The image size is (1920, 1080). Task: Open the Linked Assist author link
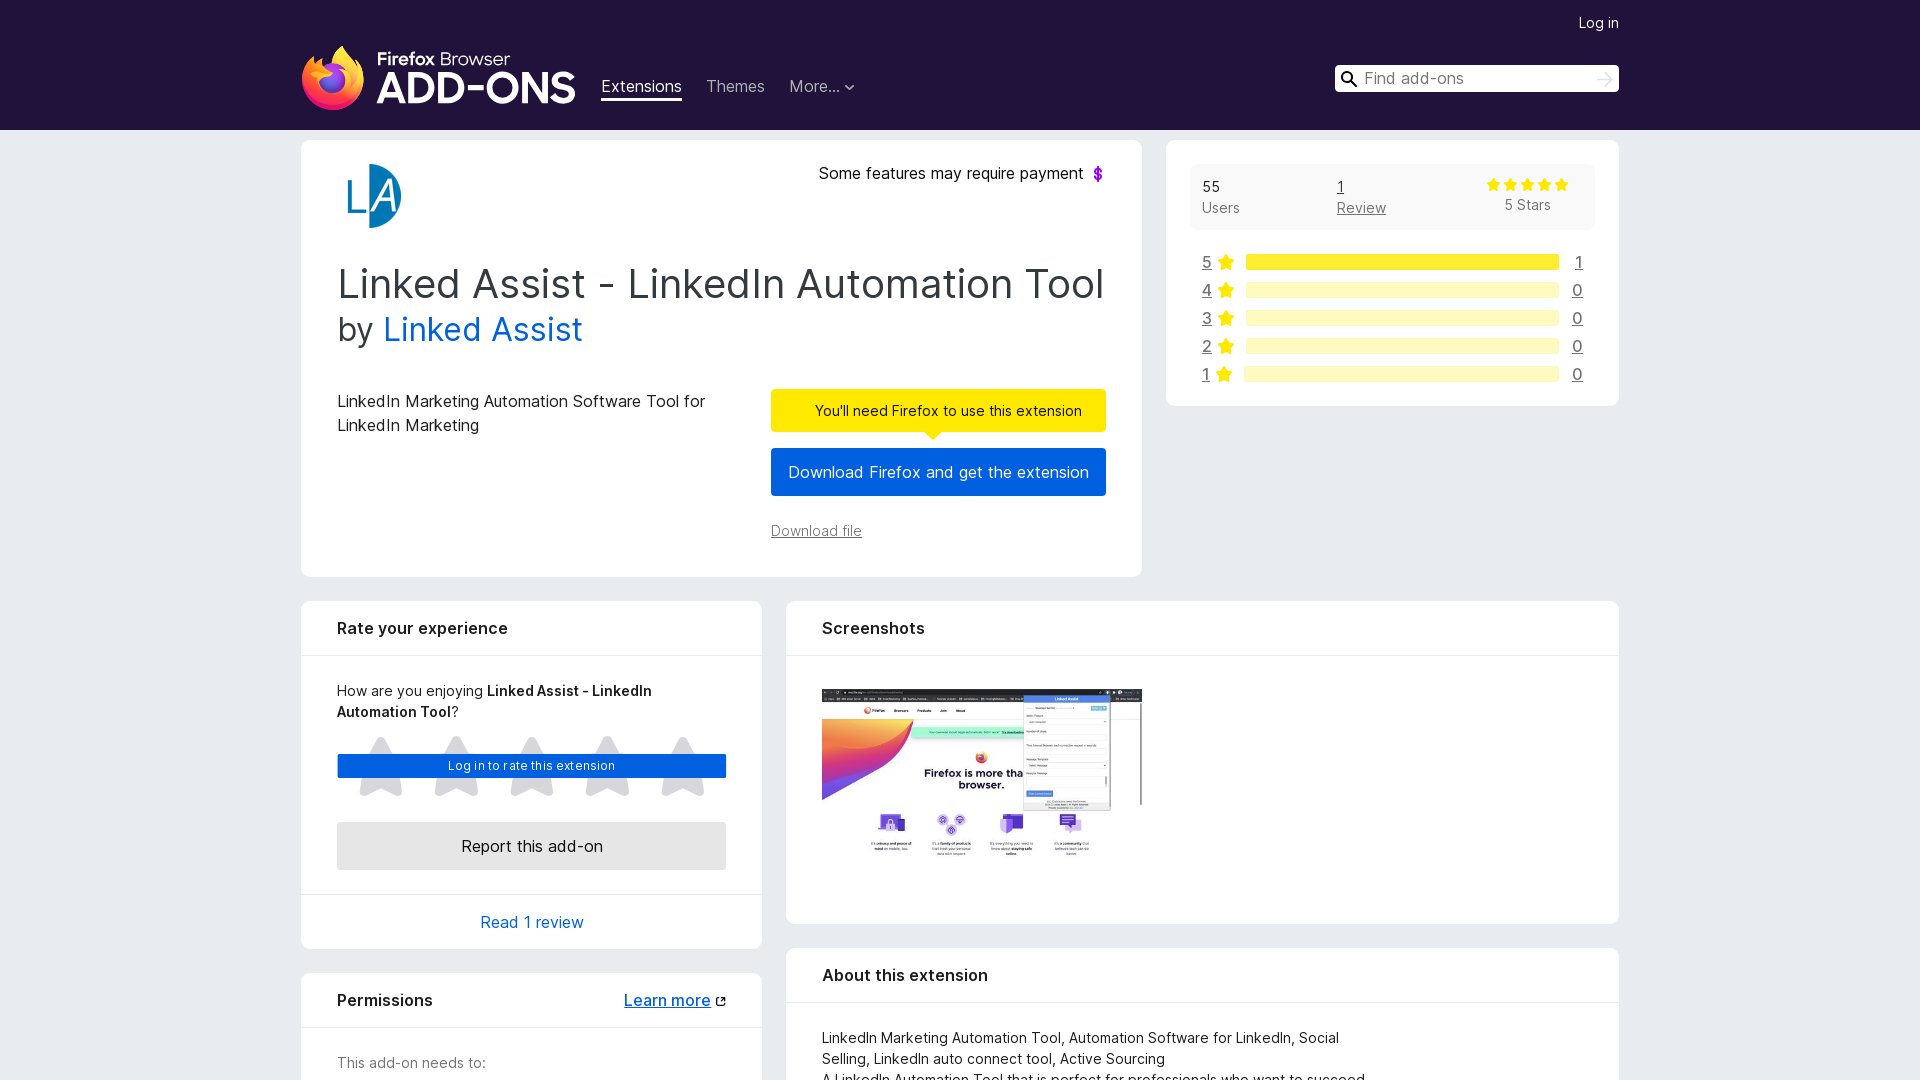483,330
